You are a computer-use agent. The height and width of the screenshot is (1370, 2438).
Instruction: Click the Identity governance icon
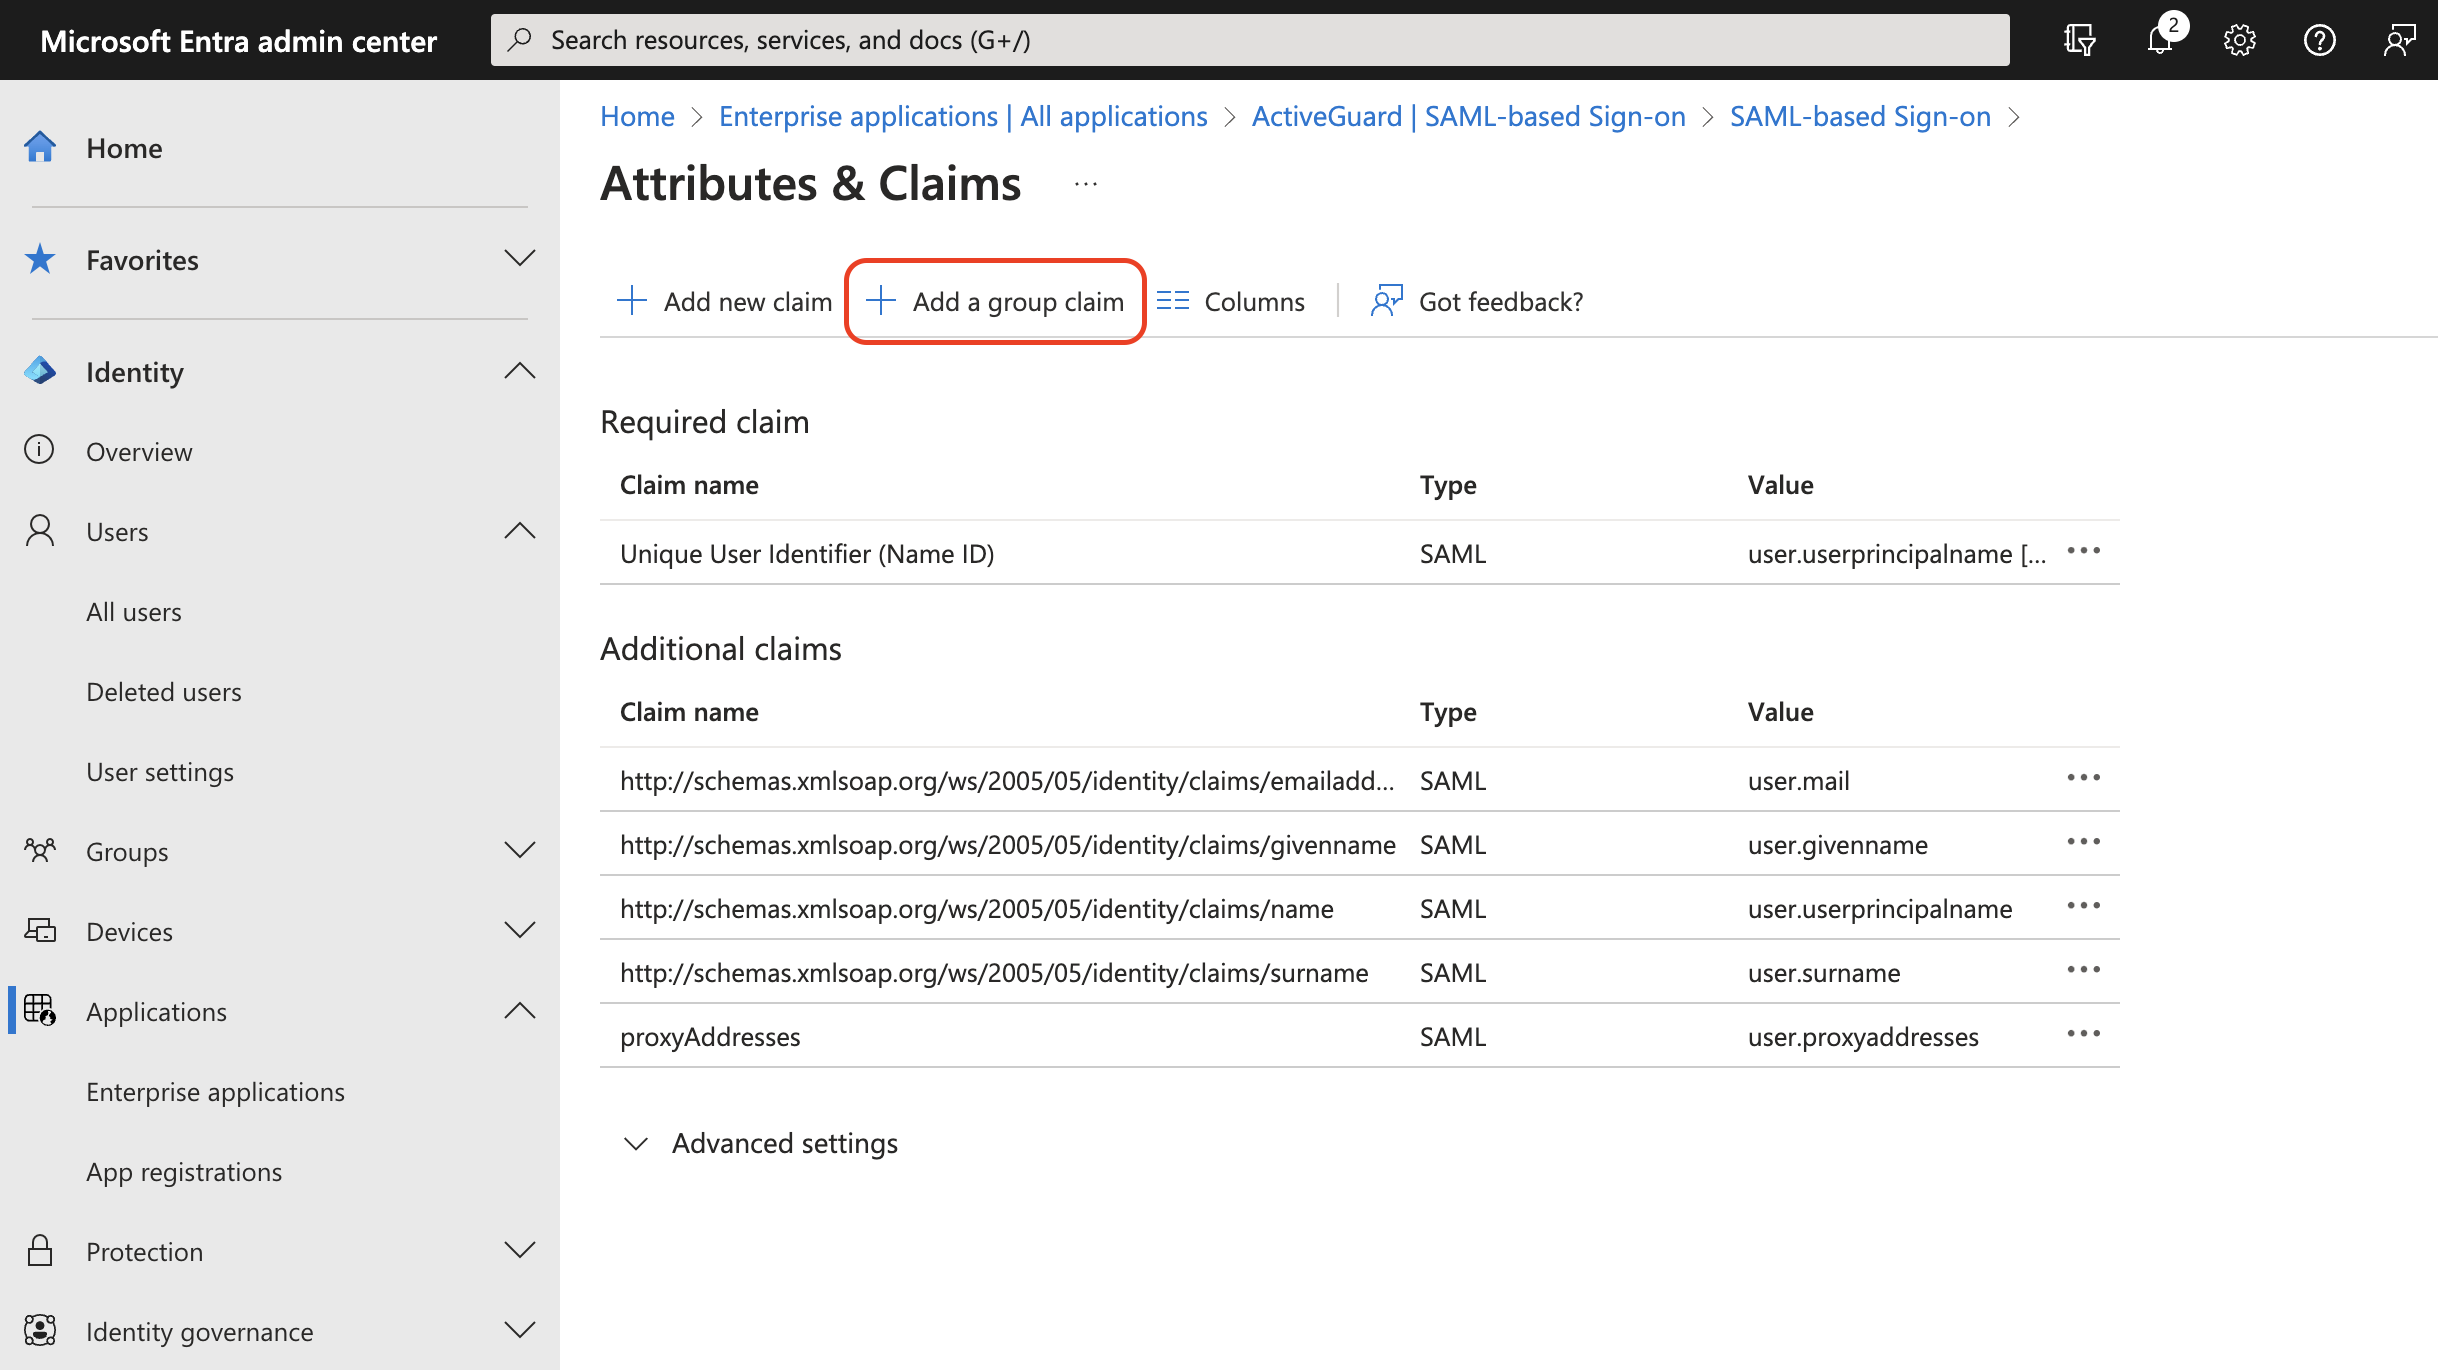tap(40, 1330)
